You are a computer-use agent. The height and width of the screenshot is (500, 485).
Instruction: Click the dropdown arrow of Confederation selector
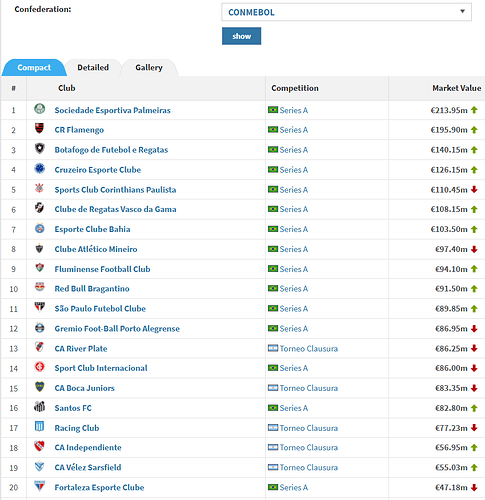(462, 12)
